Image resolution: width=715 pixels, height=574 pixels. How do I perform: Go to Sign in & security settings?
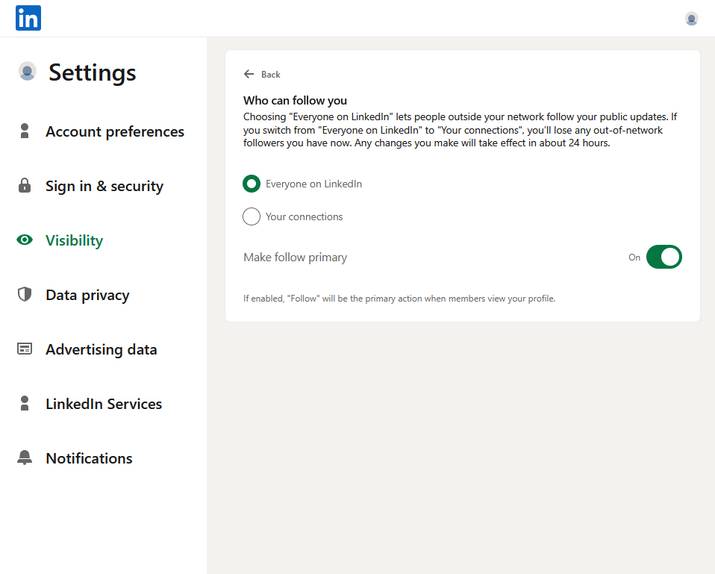coord(104,186)
